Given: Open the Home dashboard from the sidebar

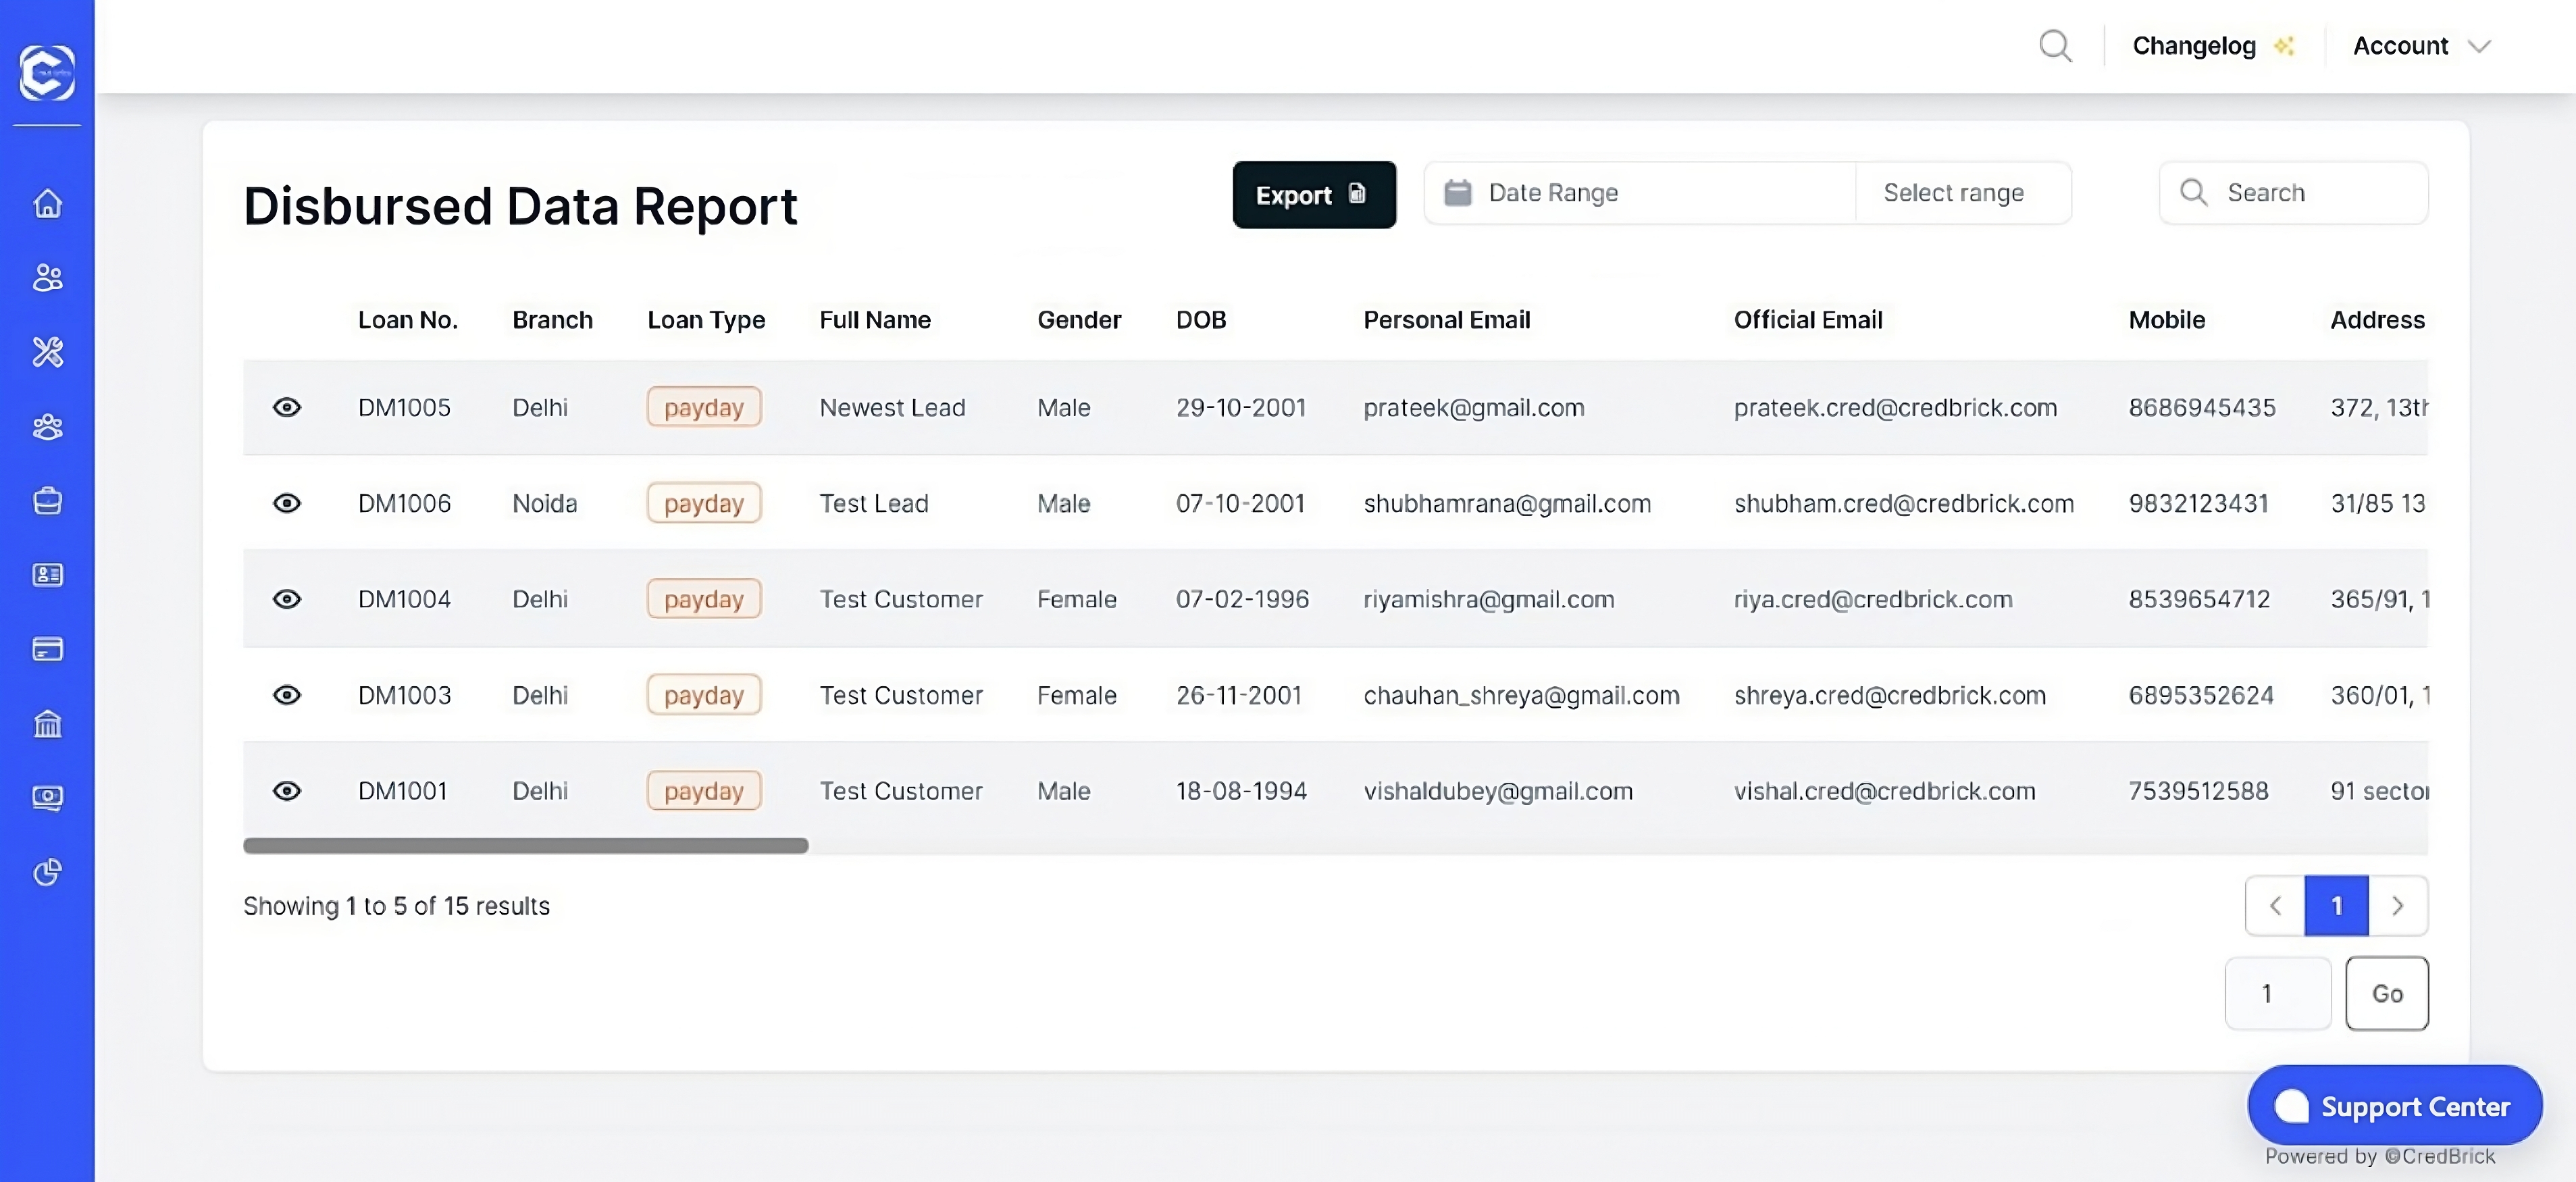Looking at the screenshot, I should click(x=47, y=204).
